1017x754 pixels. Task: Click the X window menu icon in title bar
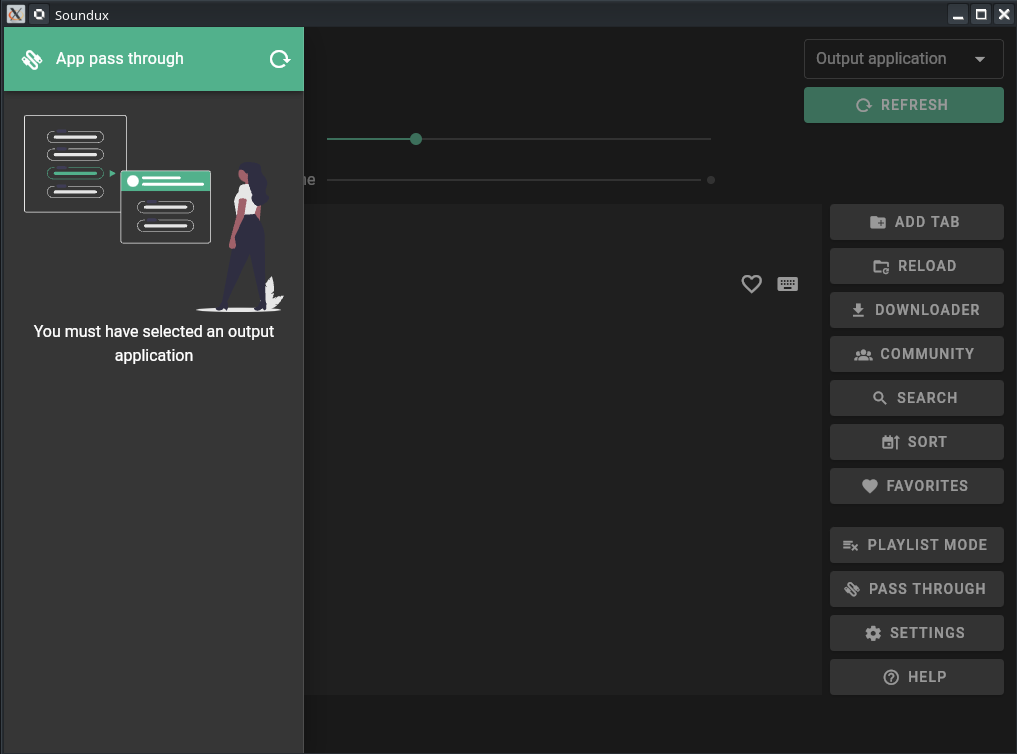click(16, 14)
